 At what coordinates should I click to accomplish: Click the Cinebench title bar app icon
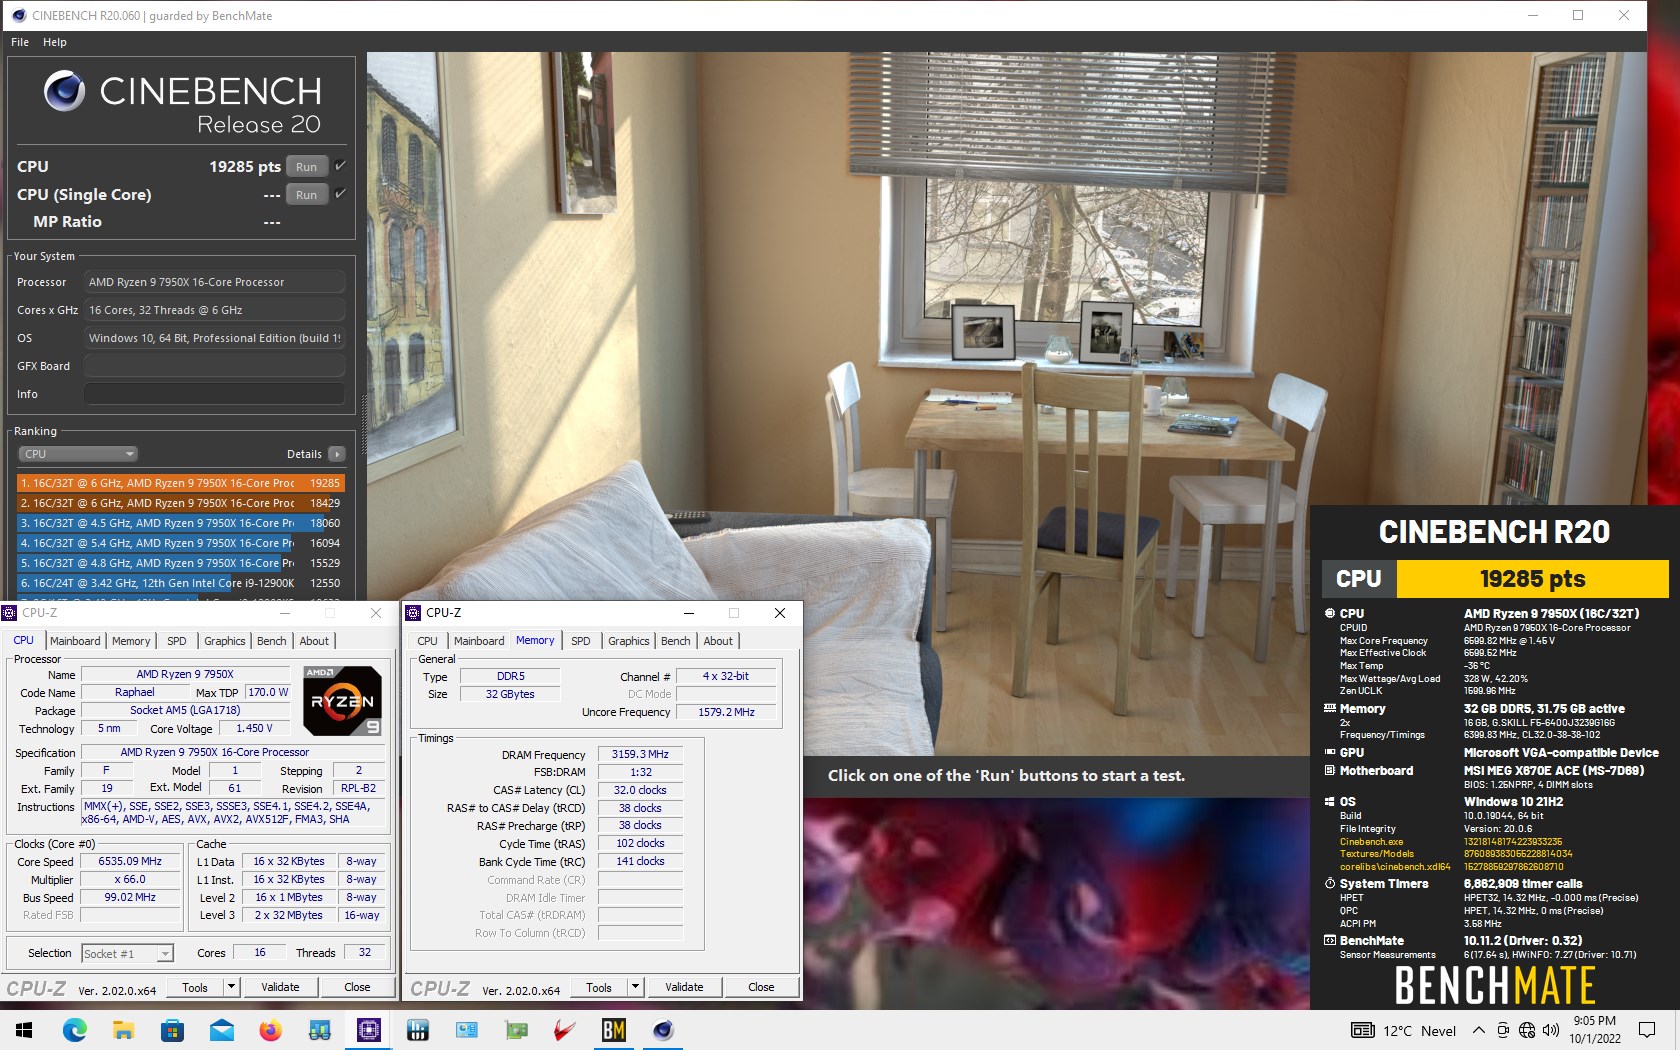coord(18,15)
